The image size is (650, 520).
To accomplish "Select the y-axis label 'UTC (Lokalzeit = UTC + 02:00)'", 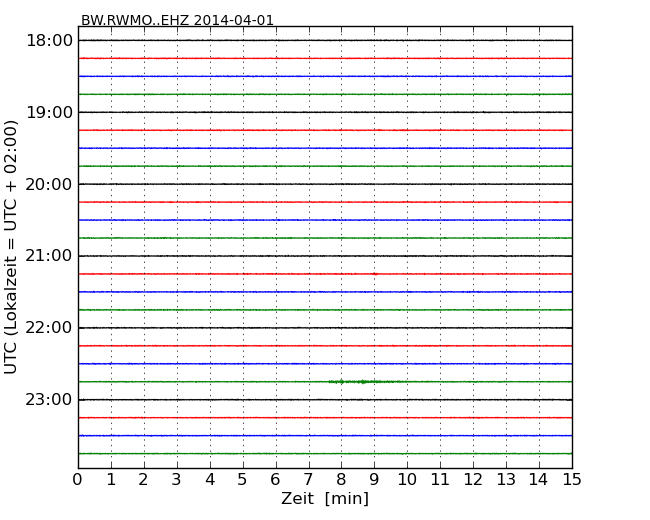I will point(11,247).
